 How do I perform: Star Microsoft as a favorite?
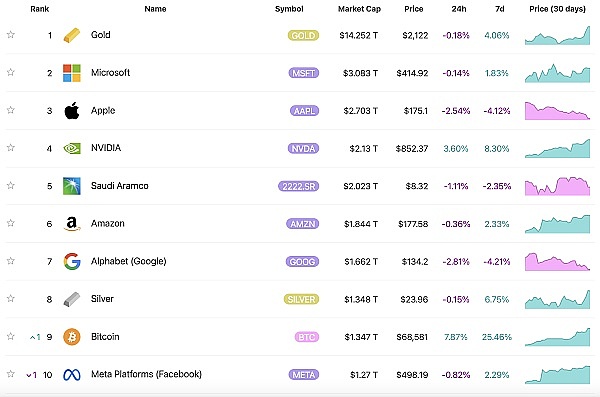tap(11, 72)
